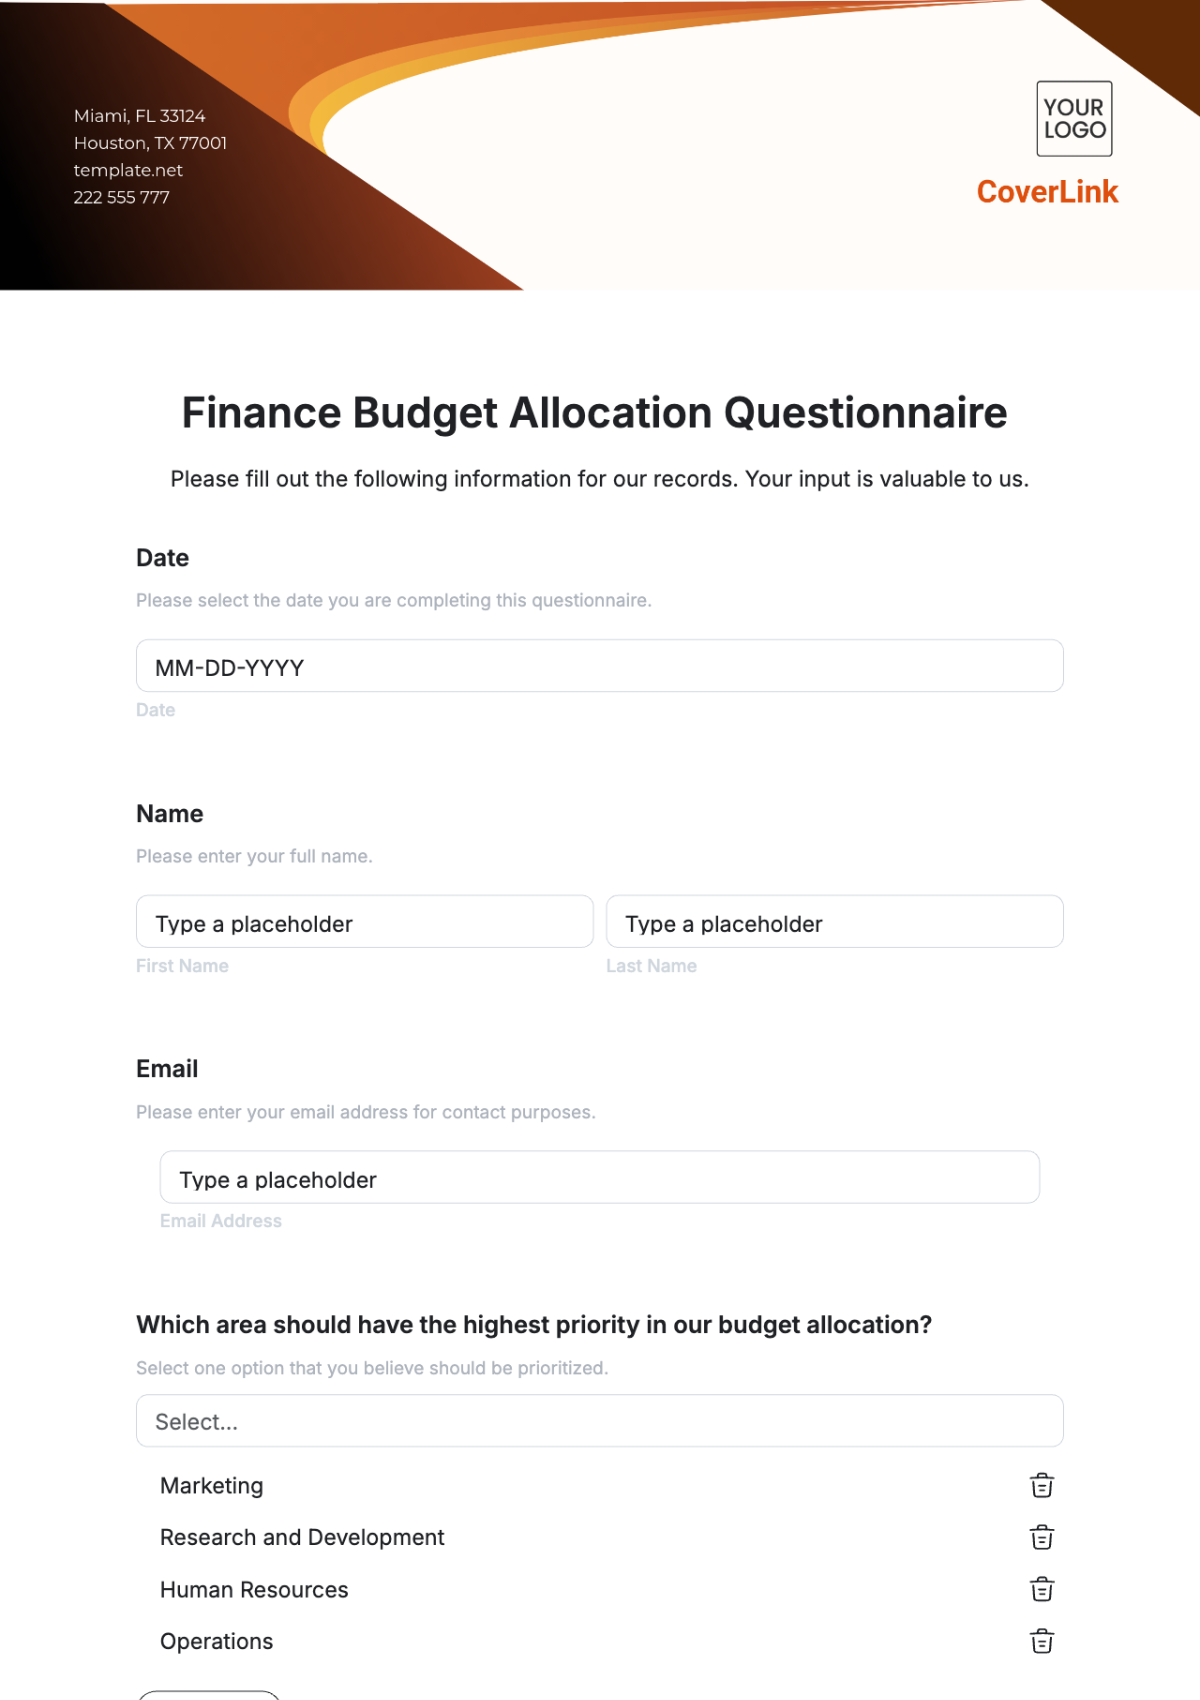The width and height of the screenshot is (1200, 1700).
Task: Click the Email Address input field
Action: point(600,1177)
